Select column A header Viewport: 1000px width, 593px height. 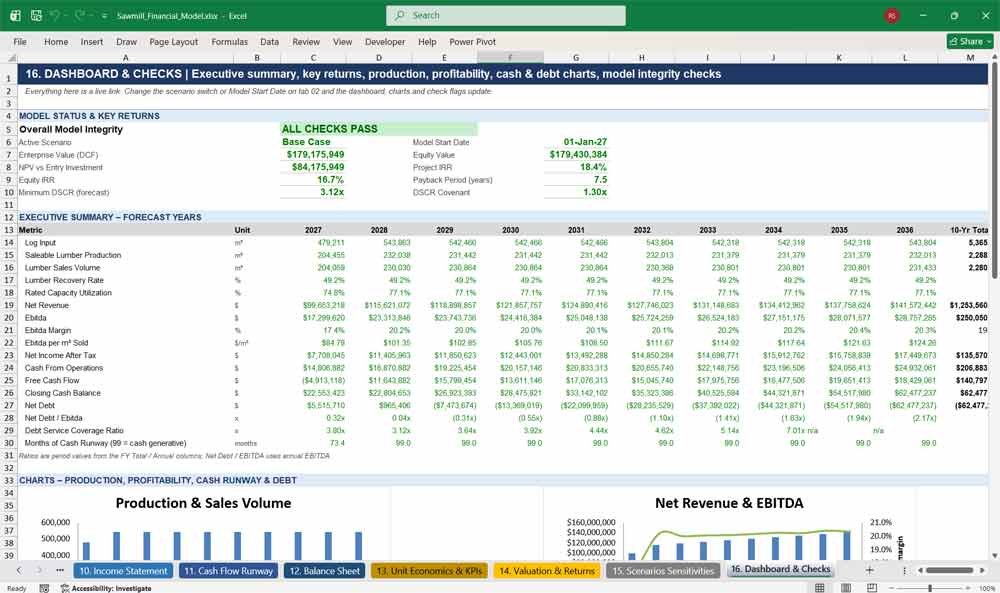[125, 57]
